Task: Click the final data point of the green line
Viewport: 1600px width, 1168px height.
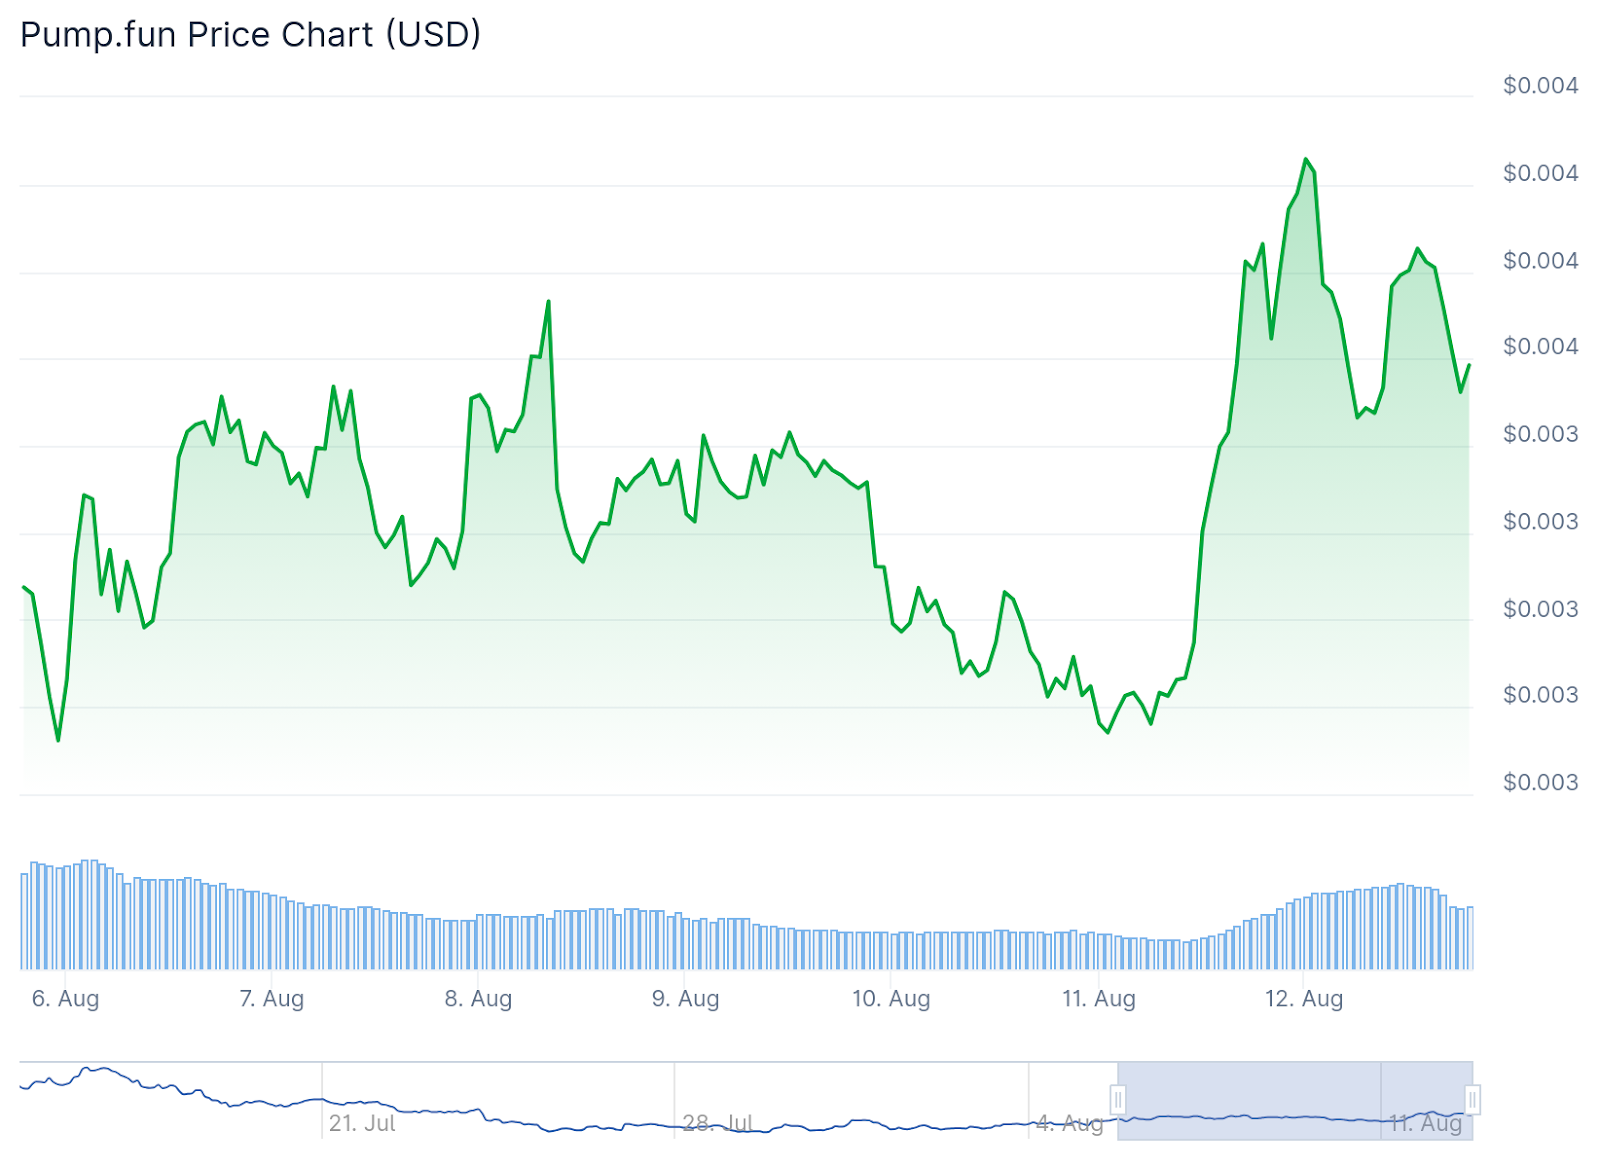Action: pos(1469,365)
